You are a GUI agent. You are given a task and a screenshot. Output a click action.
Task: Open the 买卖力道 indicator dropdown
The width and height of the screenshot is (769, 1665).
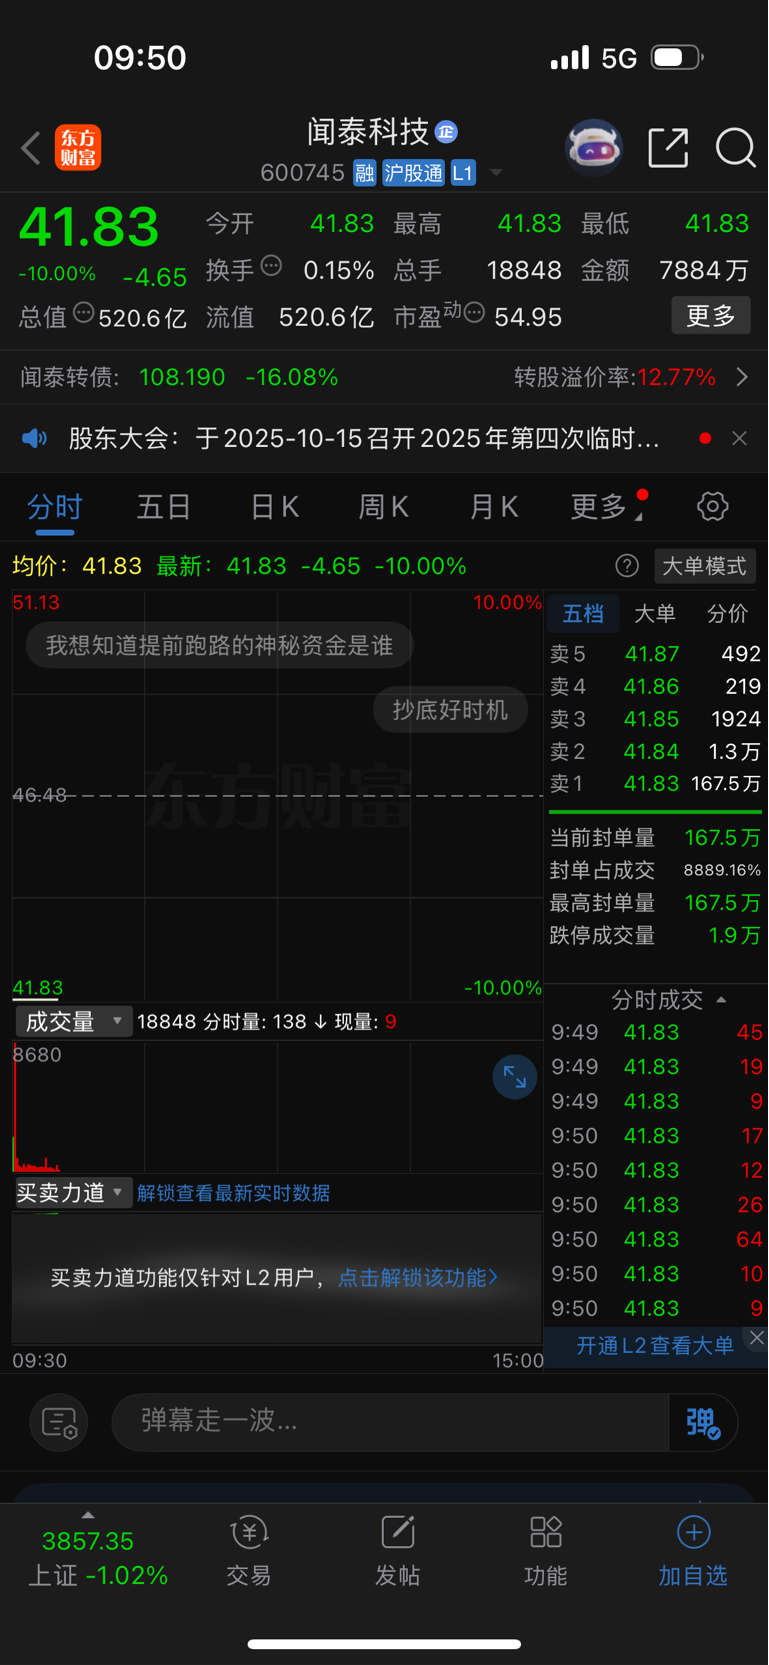pyautogui.click(x=73, y=1193)
